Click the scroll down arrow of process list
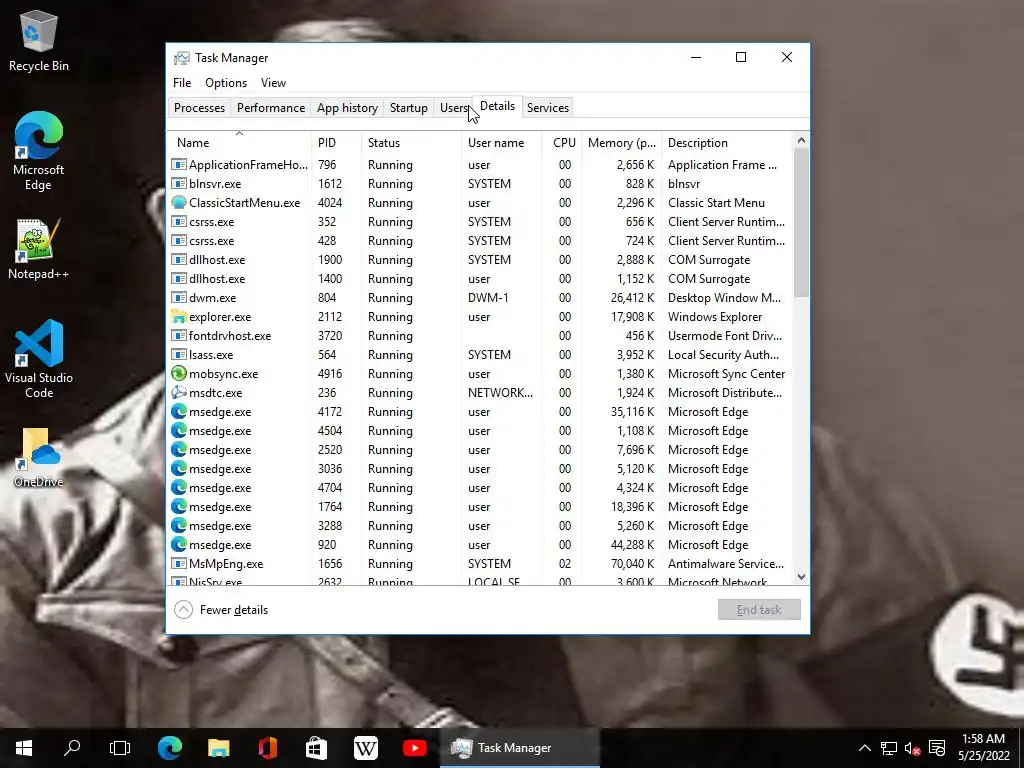This screenshot has width=1024, height=768. [x=801, y=577]
